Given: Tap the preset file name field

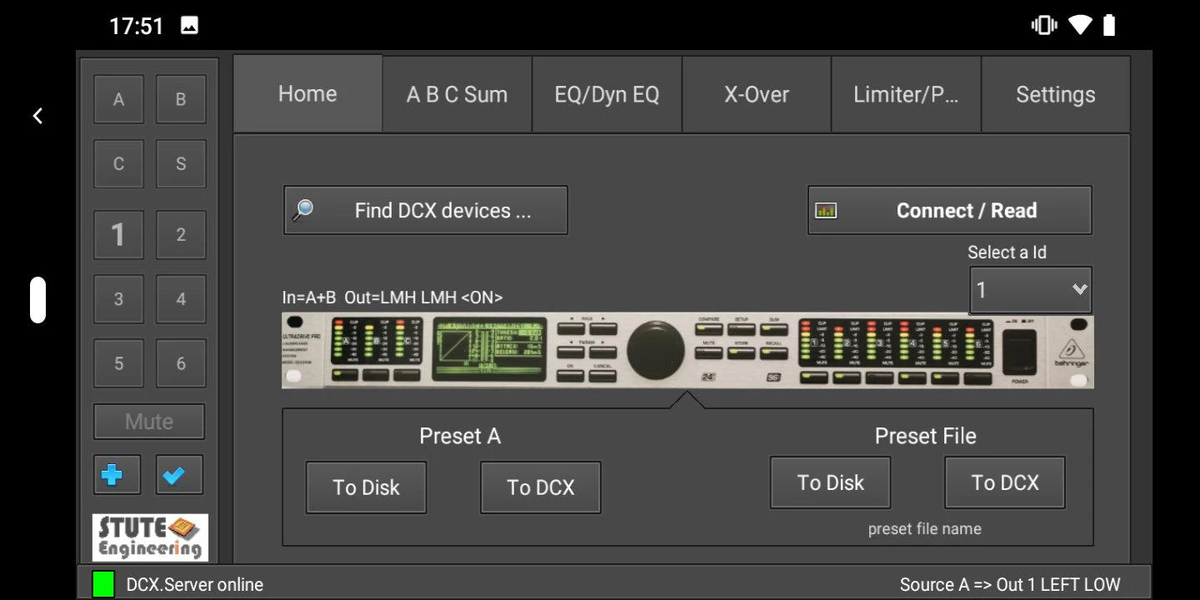Looking at the screenshot, I should tap(924, 529).
